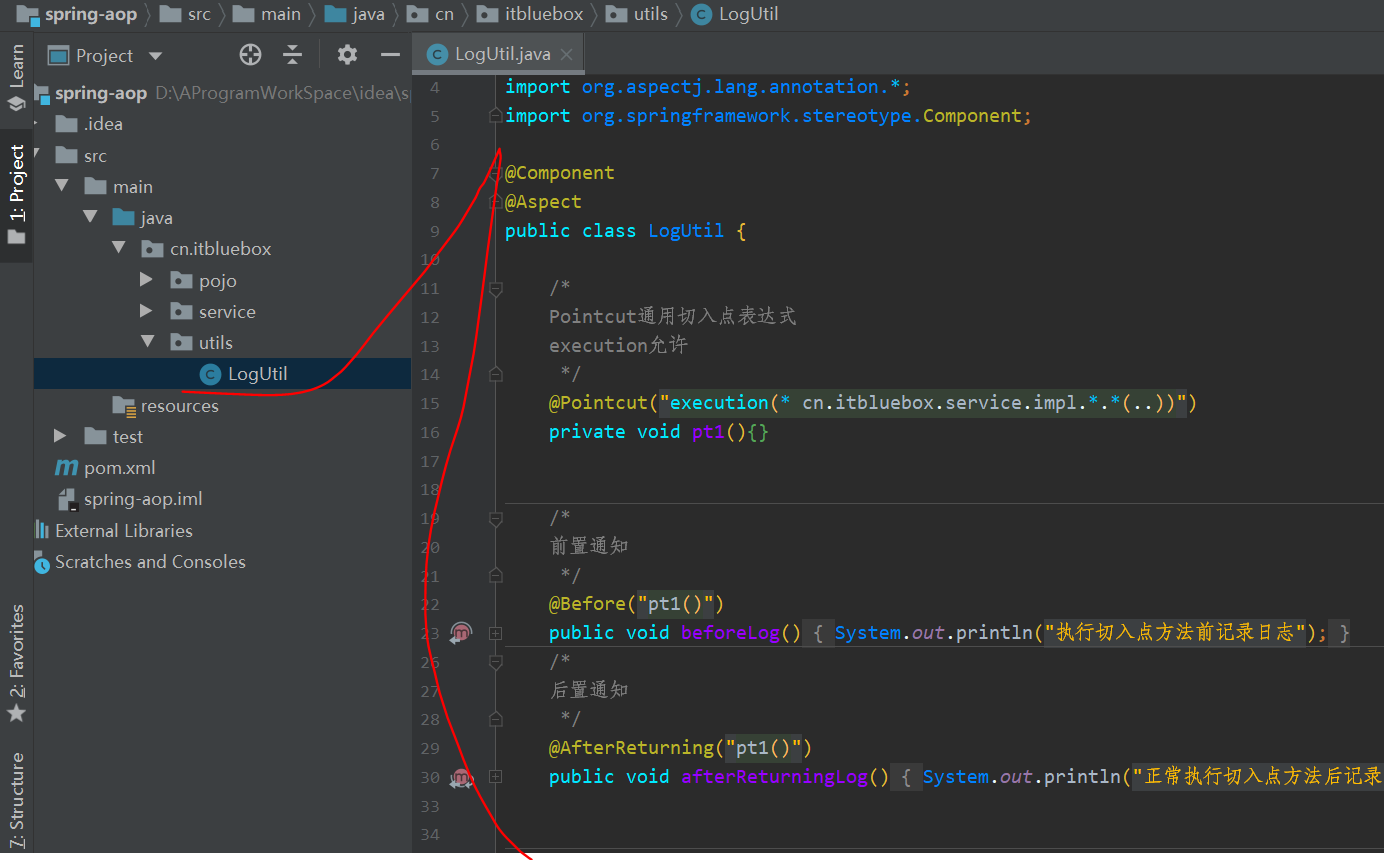Click utils breadcrumb in navigation bar
Viewport: 1384px width, 860px height.
pyautogui.click(x=637, y=14)
